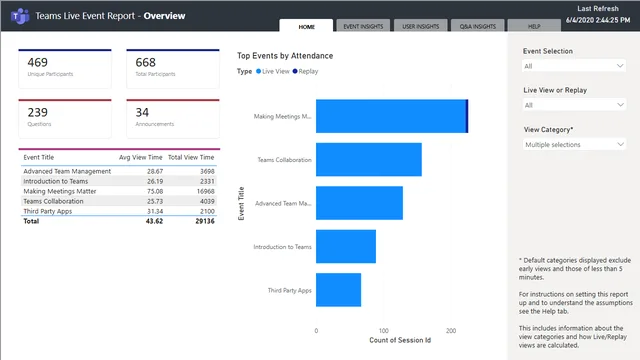The image size is (640, 360).
Task: Click the Top Events by Attendance title
Action: [x=285, y=56]
